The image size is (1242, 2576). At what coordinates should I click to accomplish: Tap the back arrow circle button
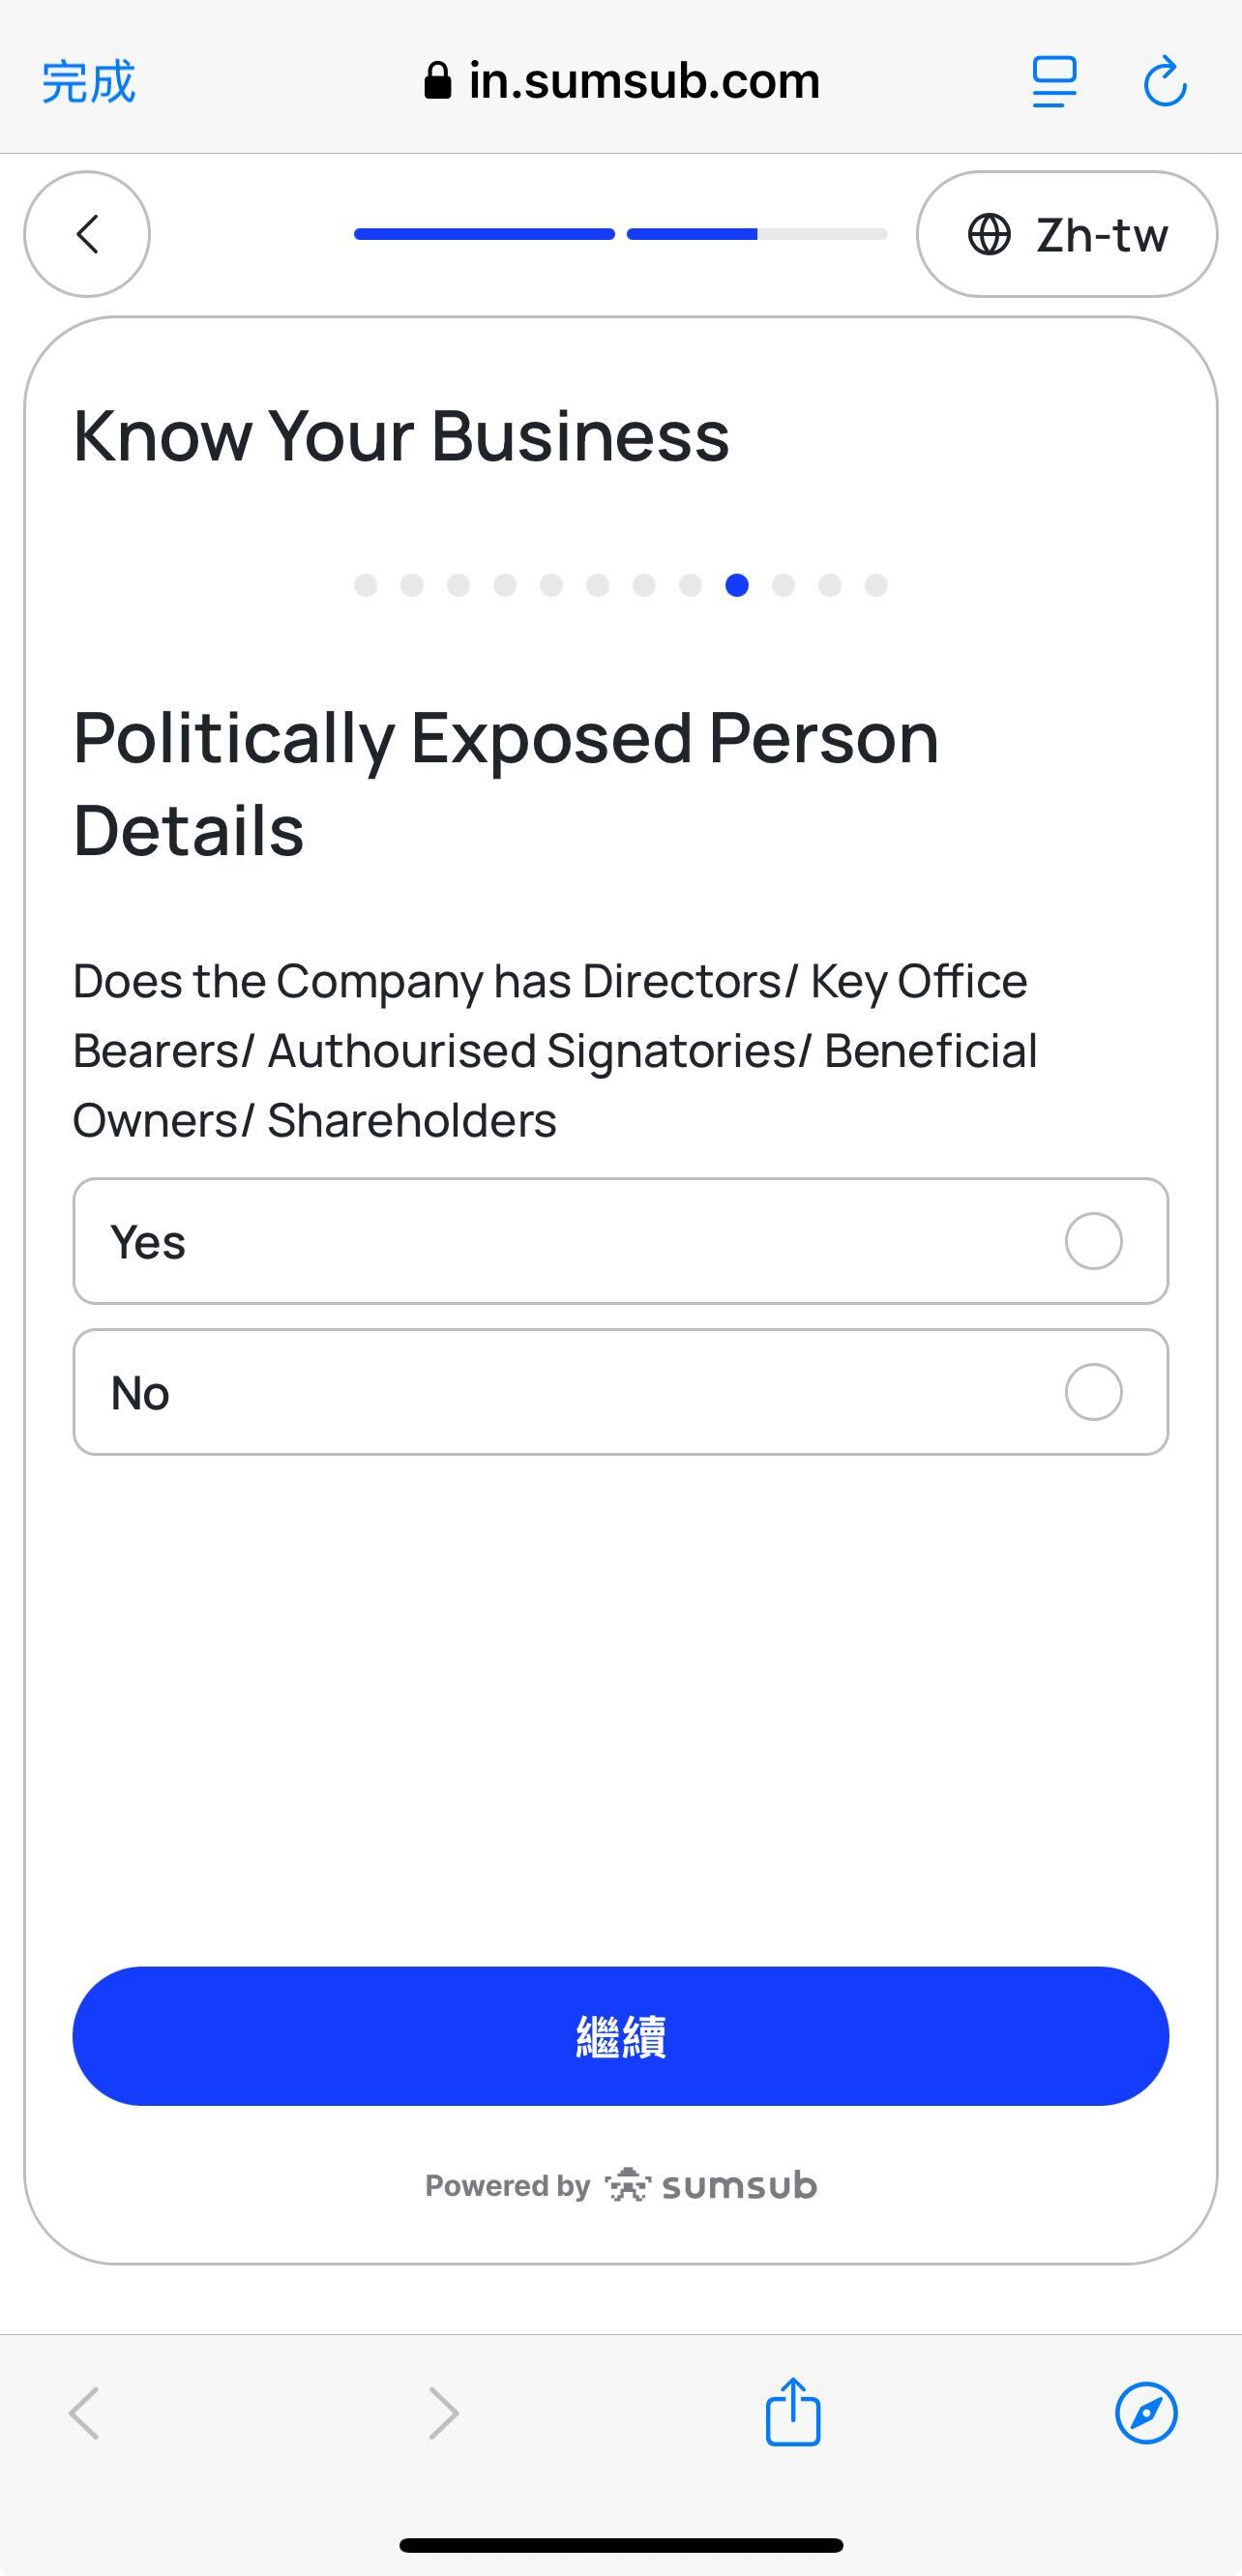(x=87, y=234)
